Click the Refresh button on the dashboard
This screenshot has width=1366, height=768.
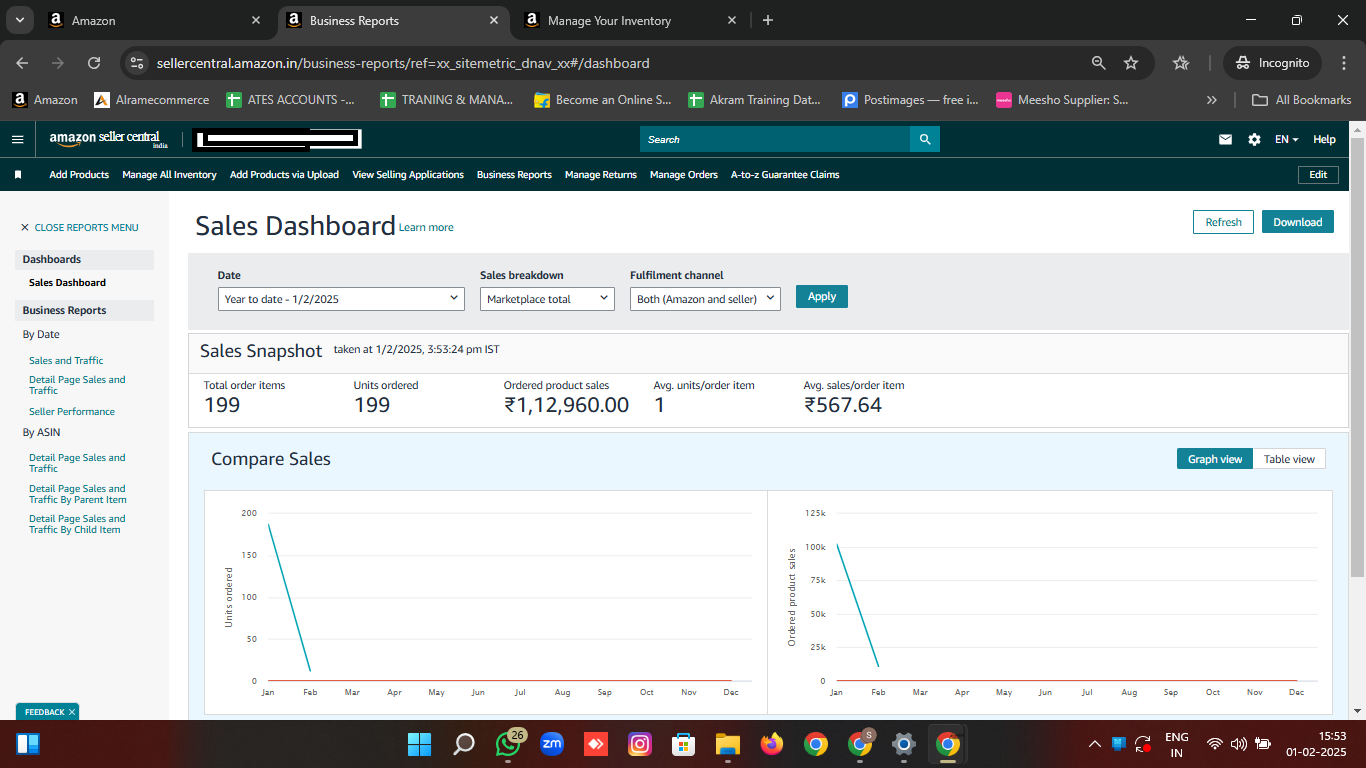(x=1223, y=222)
